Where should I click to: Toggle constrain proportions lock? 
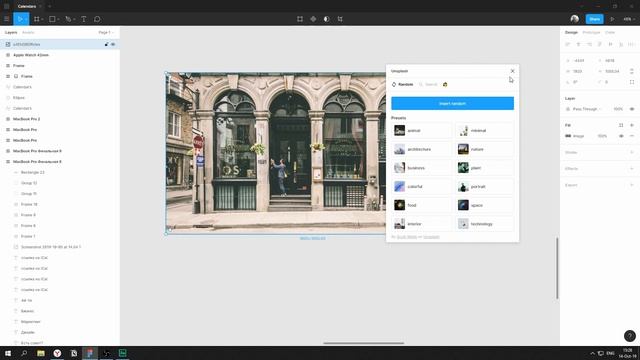point(632,71)
